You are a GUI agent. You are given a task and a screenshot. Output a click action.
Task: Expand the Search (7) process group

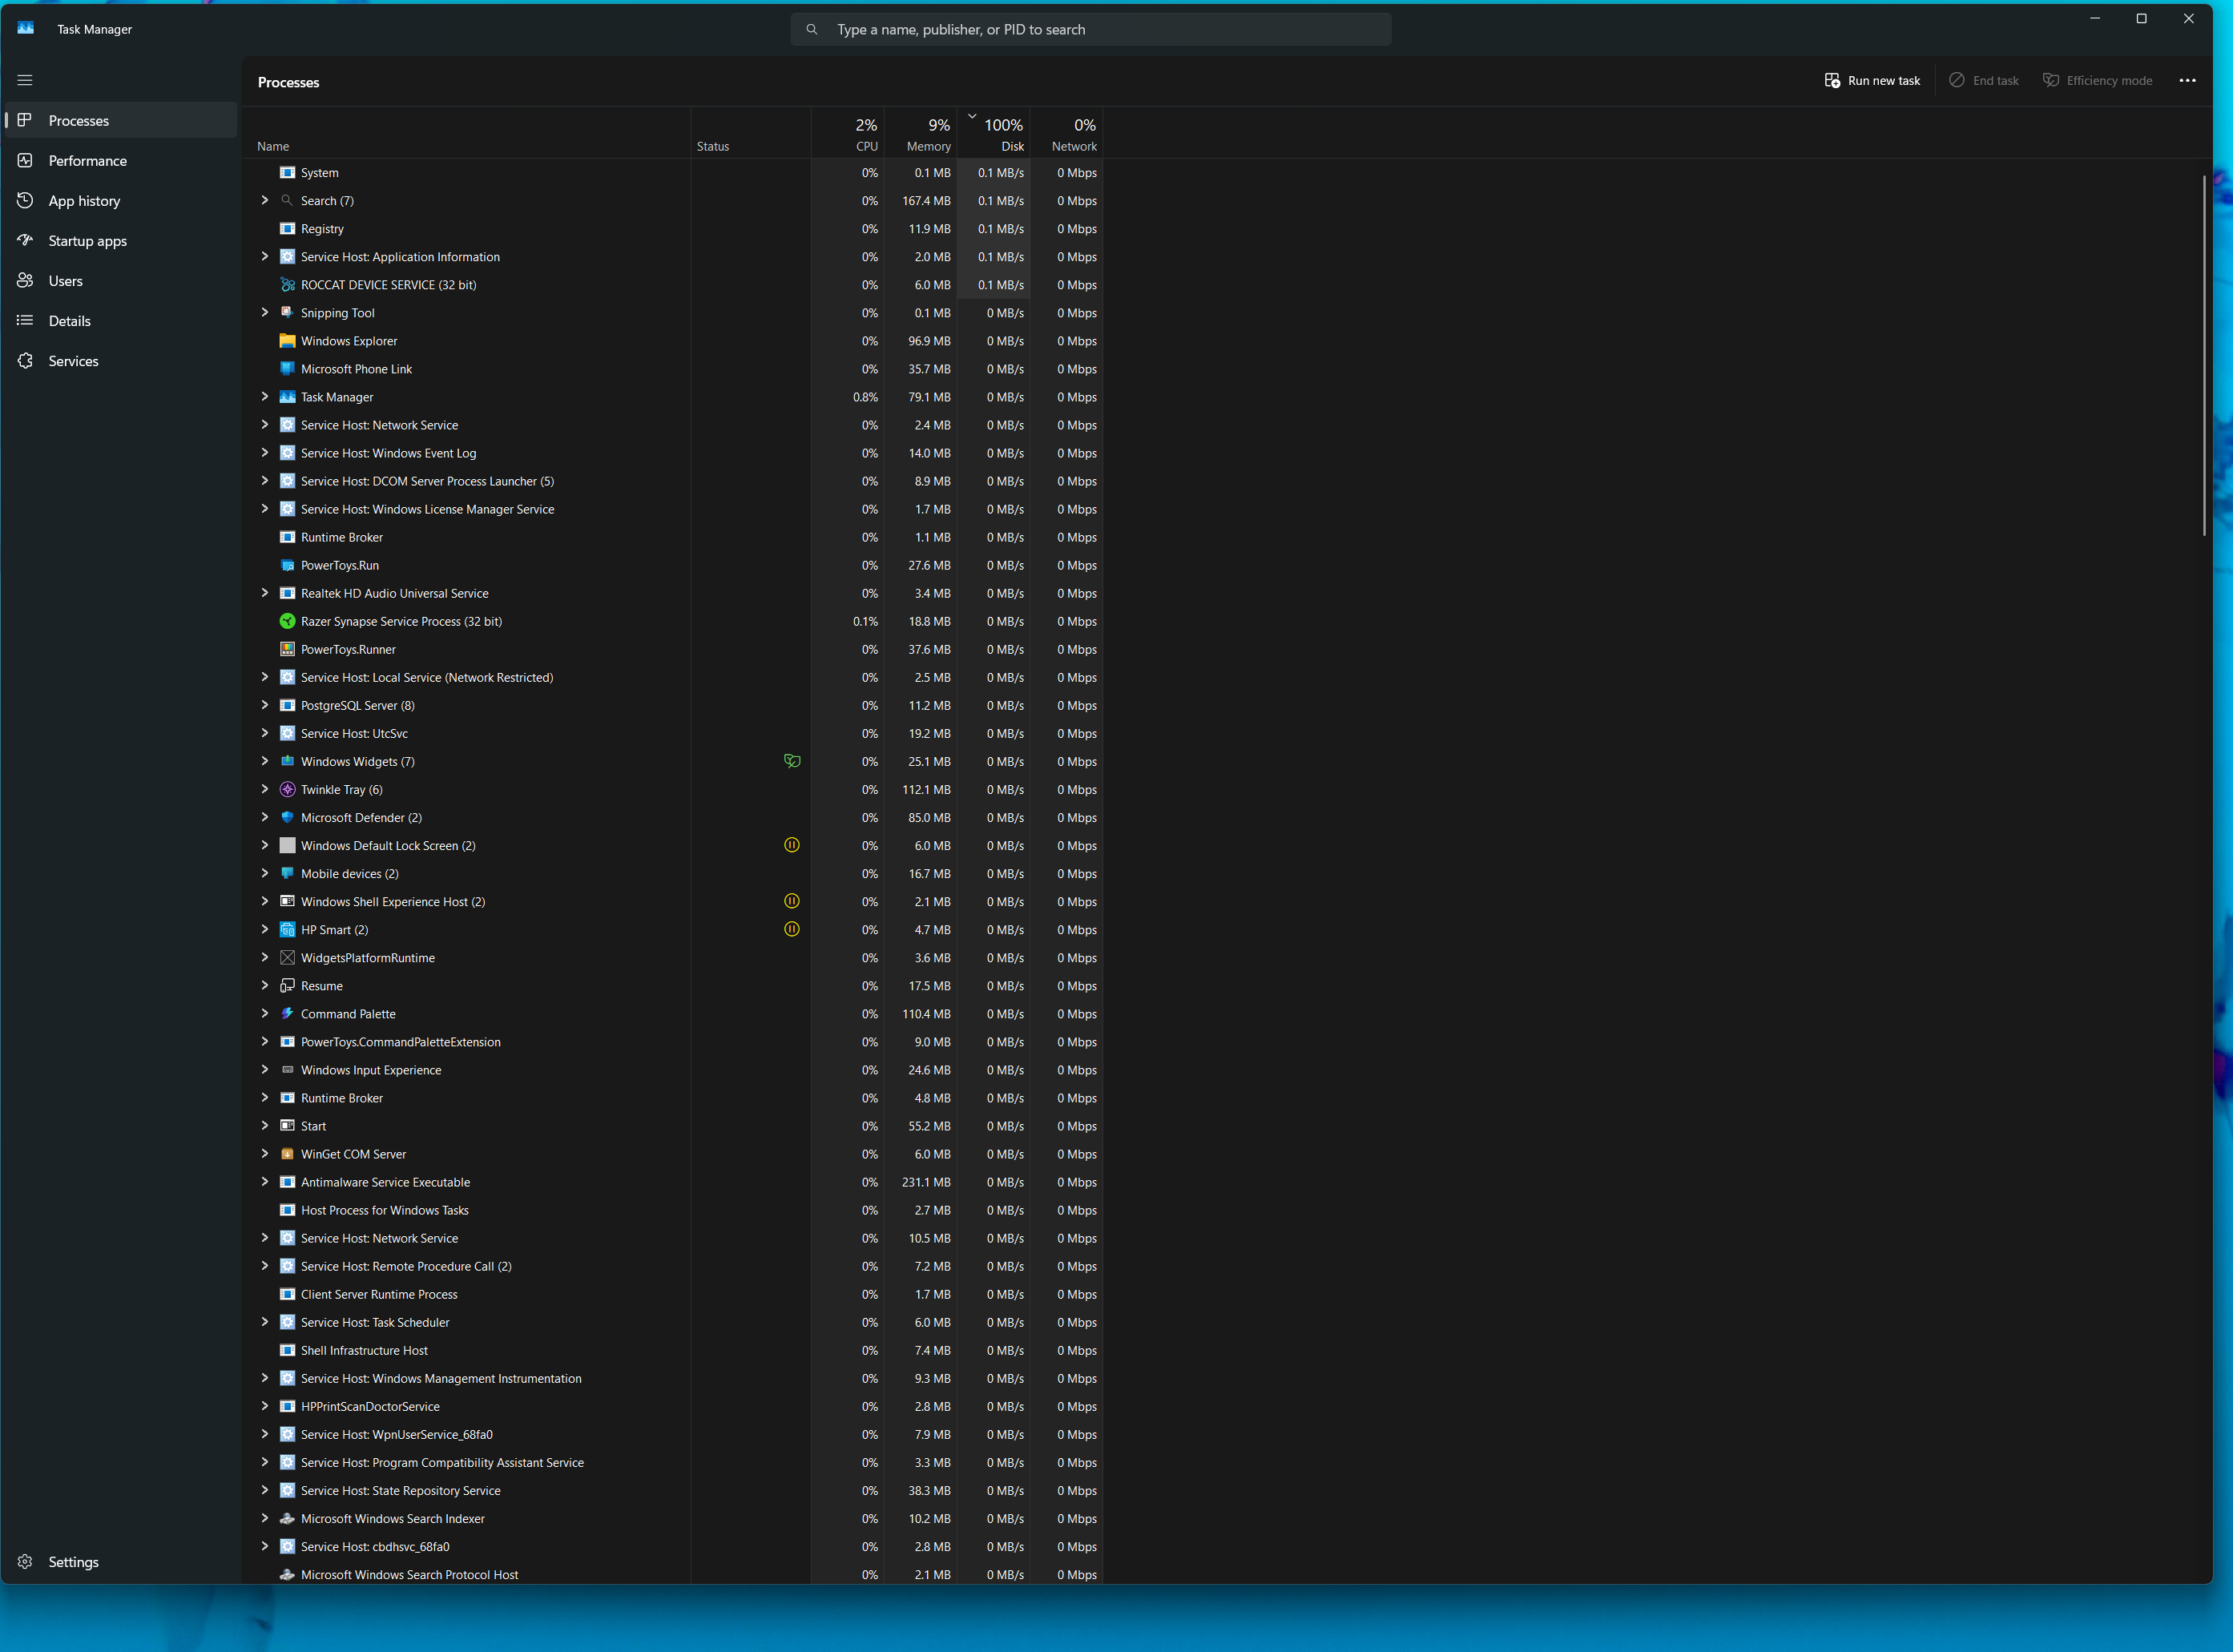tap(265, 200)
